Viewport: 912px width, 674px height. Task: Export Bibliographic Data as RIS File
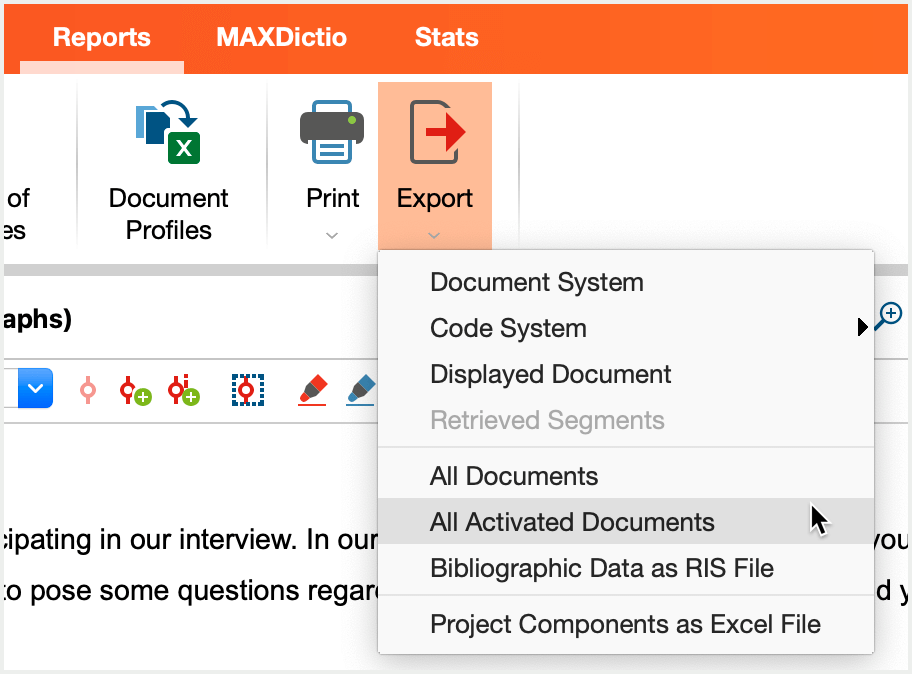coord(626,568)
